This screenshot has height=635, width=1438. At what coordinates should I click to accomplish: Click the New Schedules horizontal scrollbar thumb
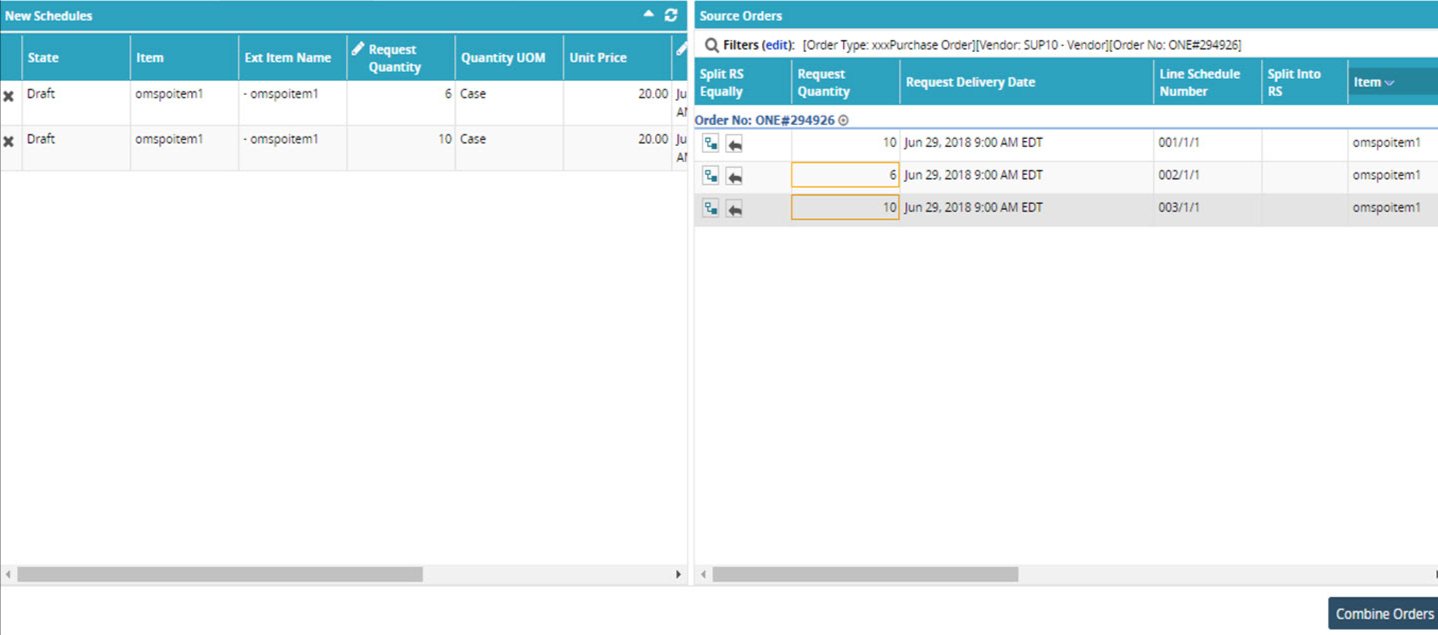coord(220,574)
